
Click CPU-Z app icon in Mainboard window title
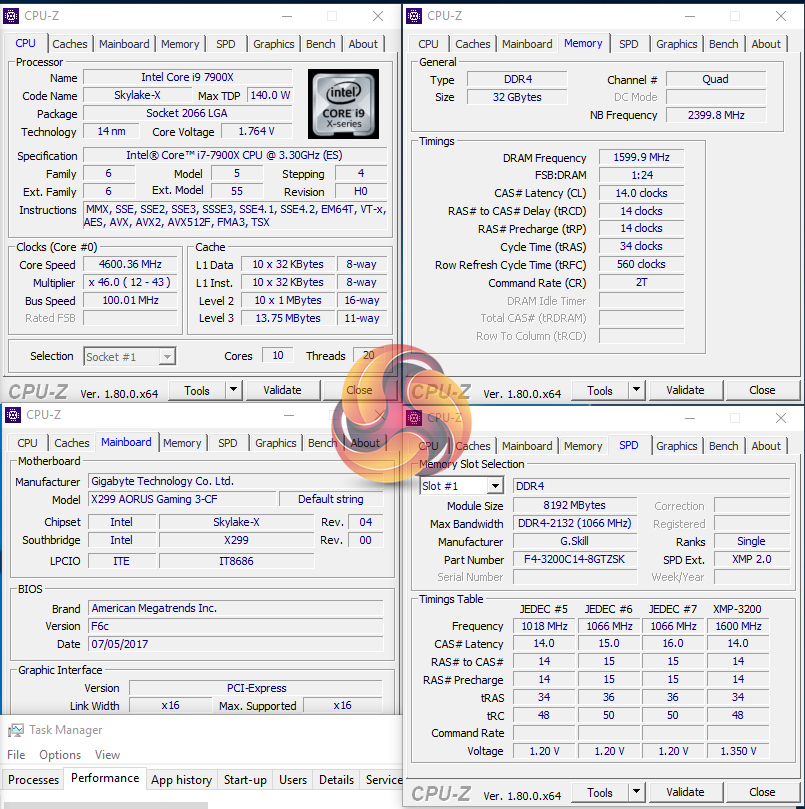12,415
